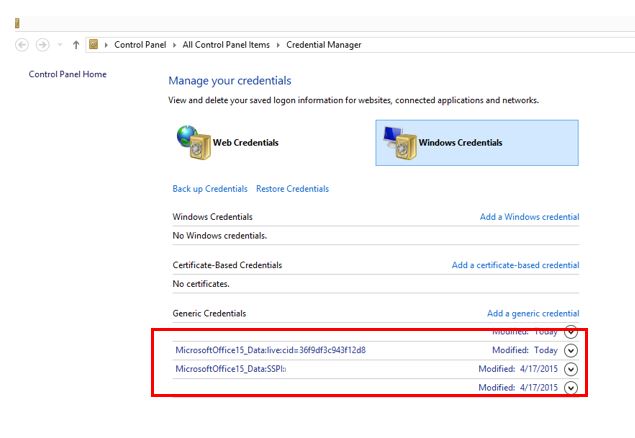The width and height of the screenshot is (635, 438).
Task: Click the No certificates text
Action: pyautogui.click(x=201, y=284)
